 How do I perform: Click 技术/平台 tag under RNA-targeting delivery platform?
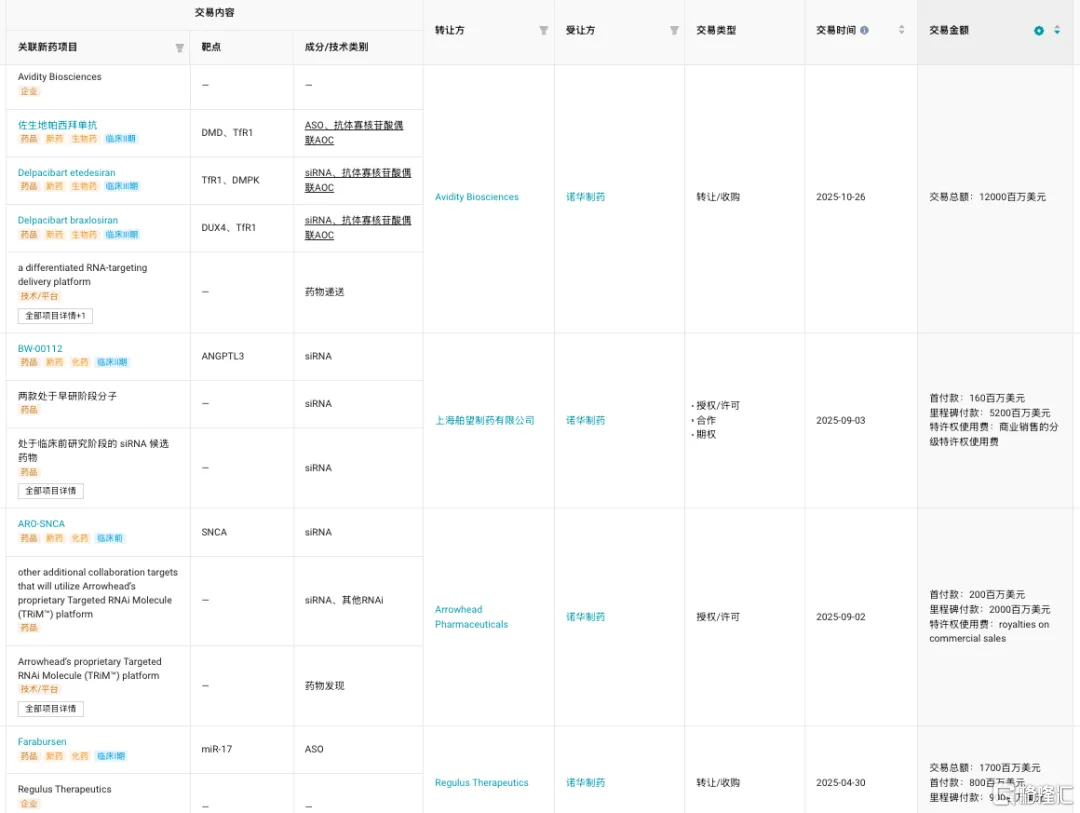pos(39,296)
